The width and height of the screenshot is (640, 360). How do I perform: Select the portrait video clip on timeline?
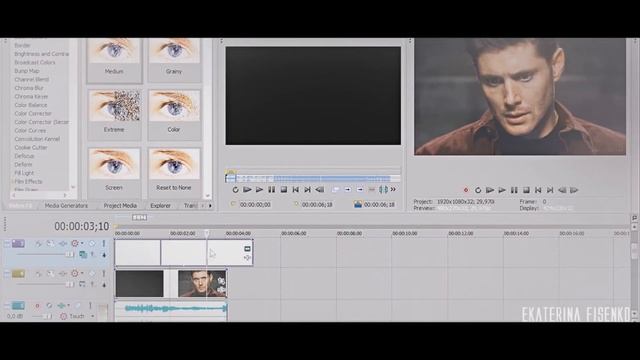pyautogui.click(x=202, y=283)
